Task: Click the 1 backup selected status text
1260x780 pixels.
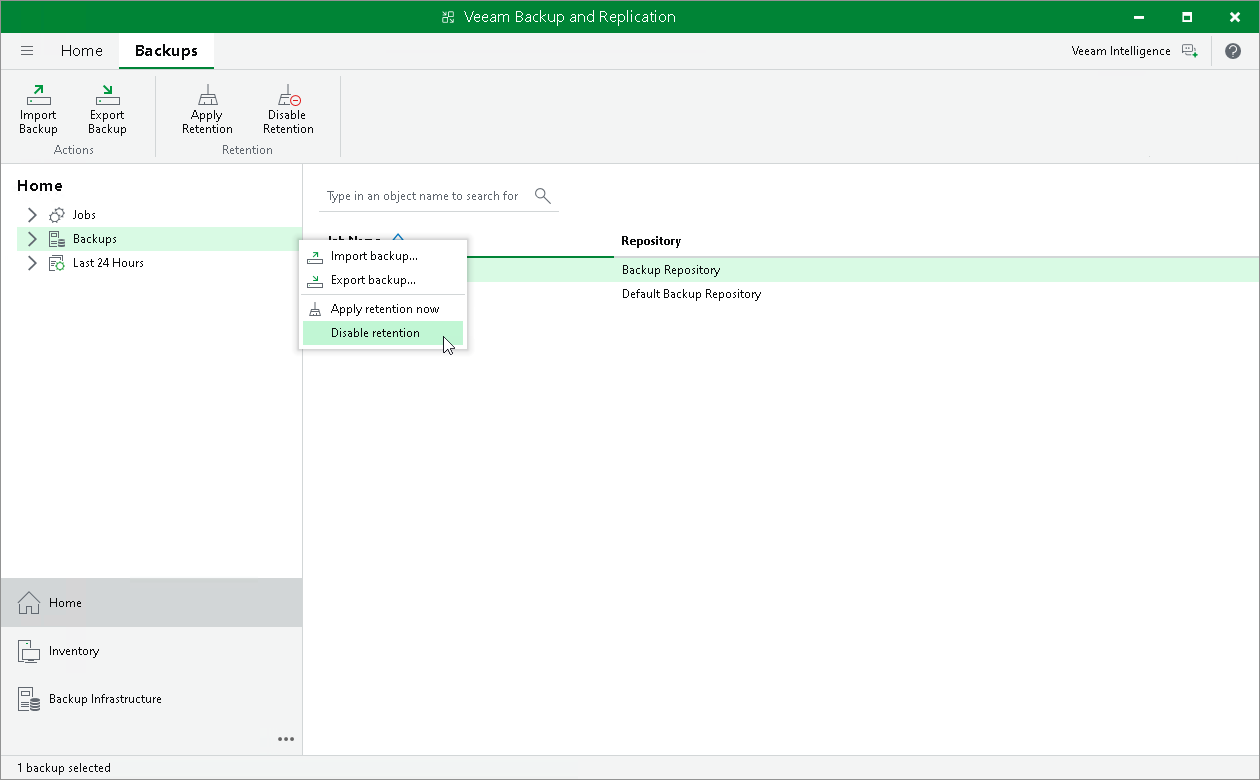Action: (x=64, y=768)
